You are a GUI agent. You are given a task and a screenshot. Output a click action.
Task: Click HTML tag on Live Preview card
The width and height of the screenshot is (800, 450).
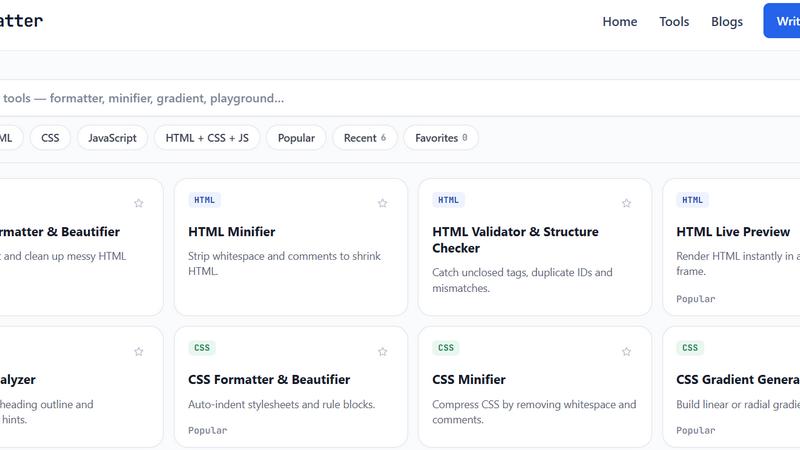pyautogui.click(x=692, y=200)
